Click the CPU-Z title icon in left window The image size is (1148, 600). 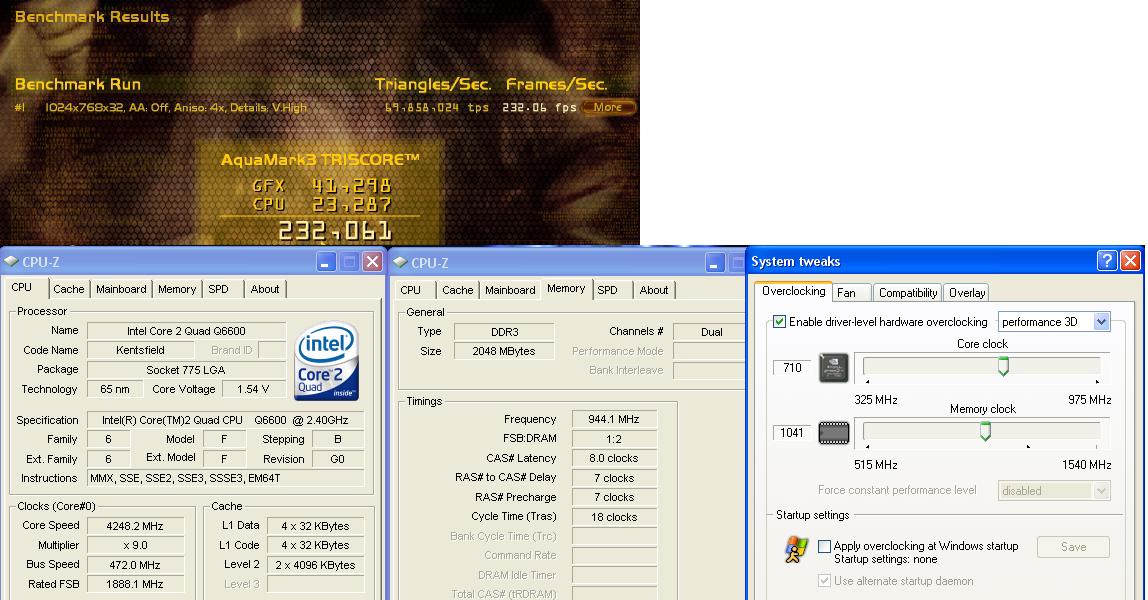[11, 261]
